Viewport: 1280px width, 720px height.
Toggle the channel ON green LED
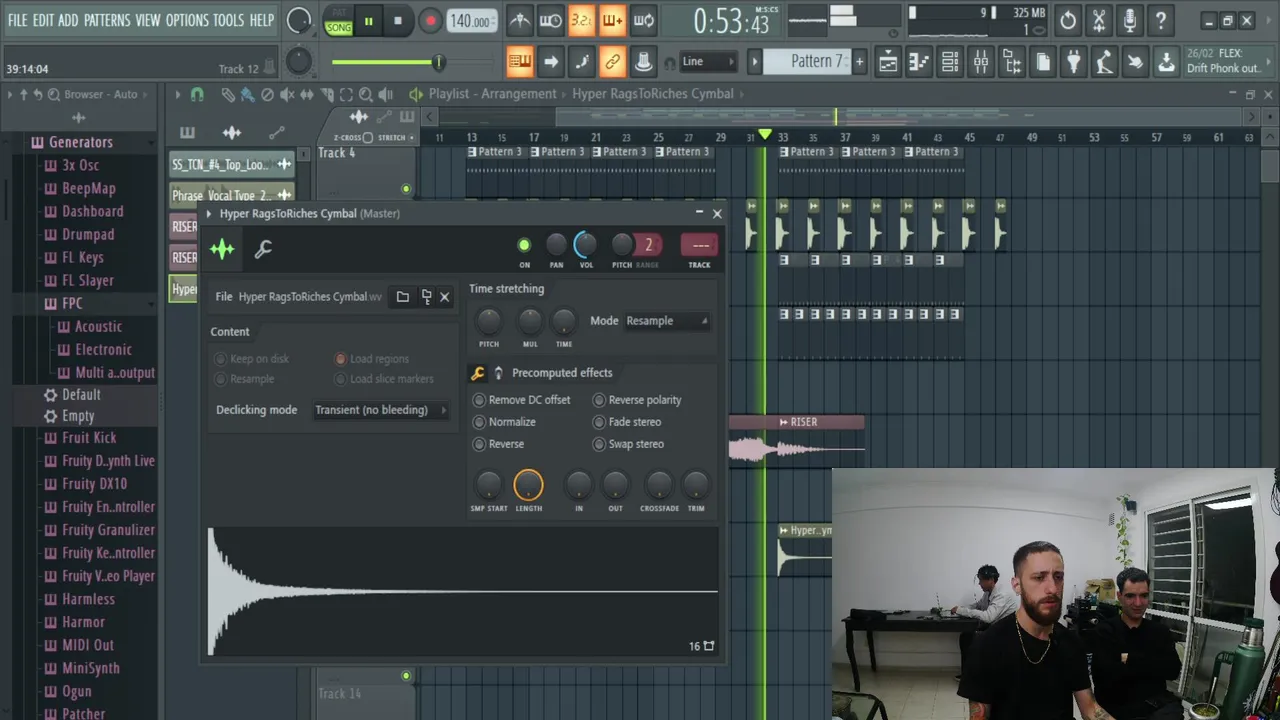(524, 245)
